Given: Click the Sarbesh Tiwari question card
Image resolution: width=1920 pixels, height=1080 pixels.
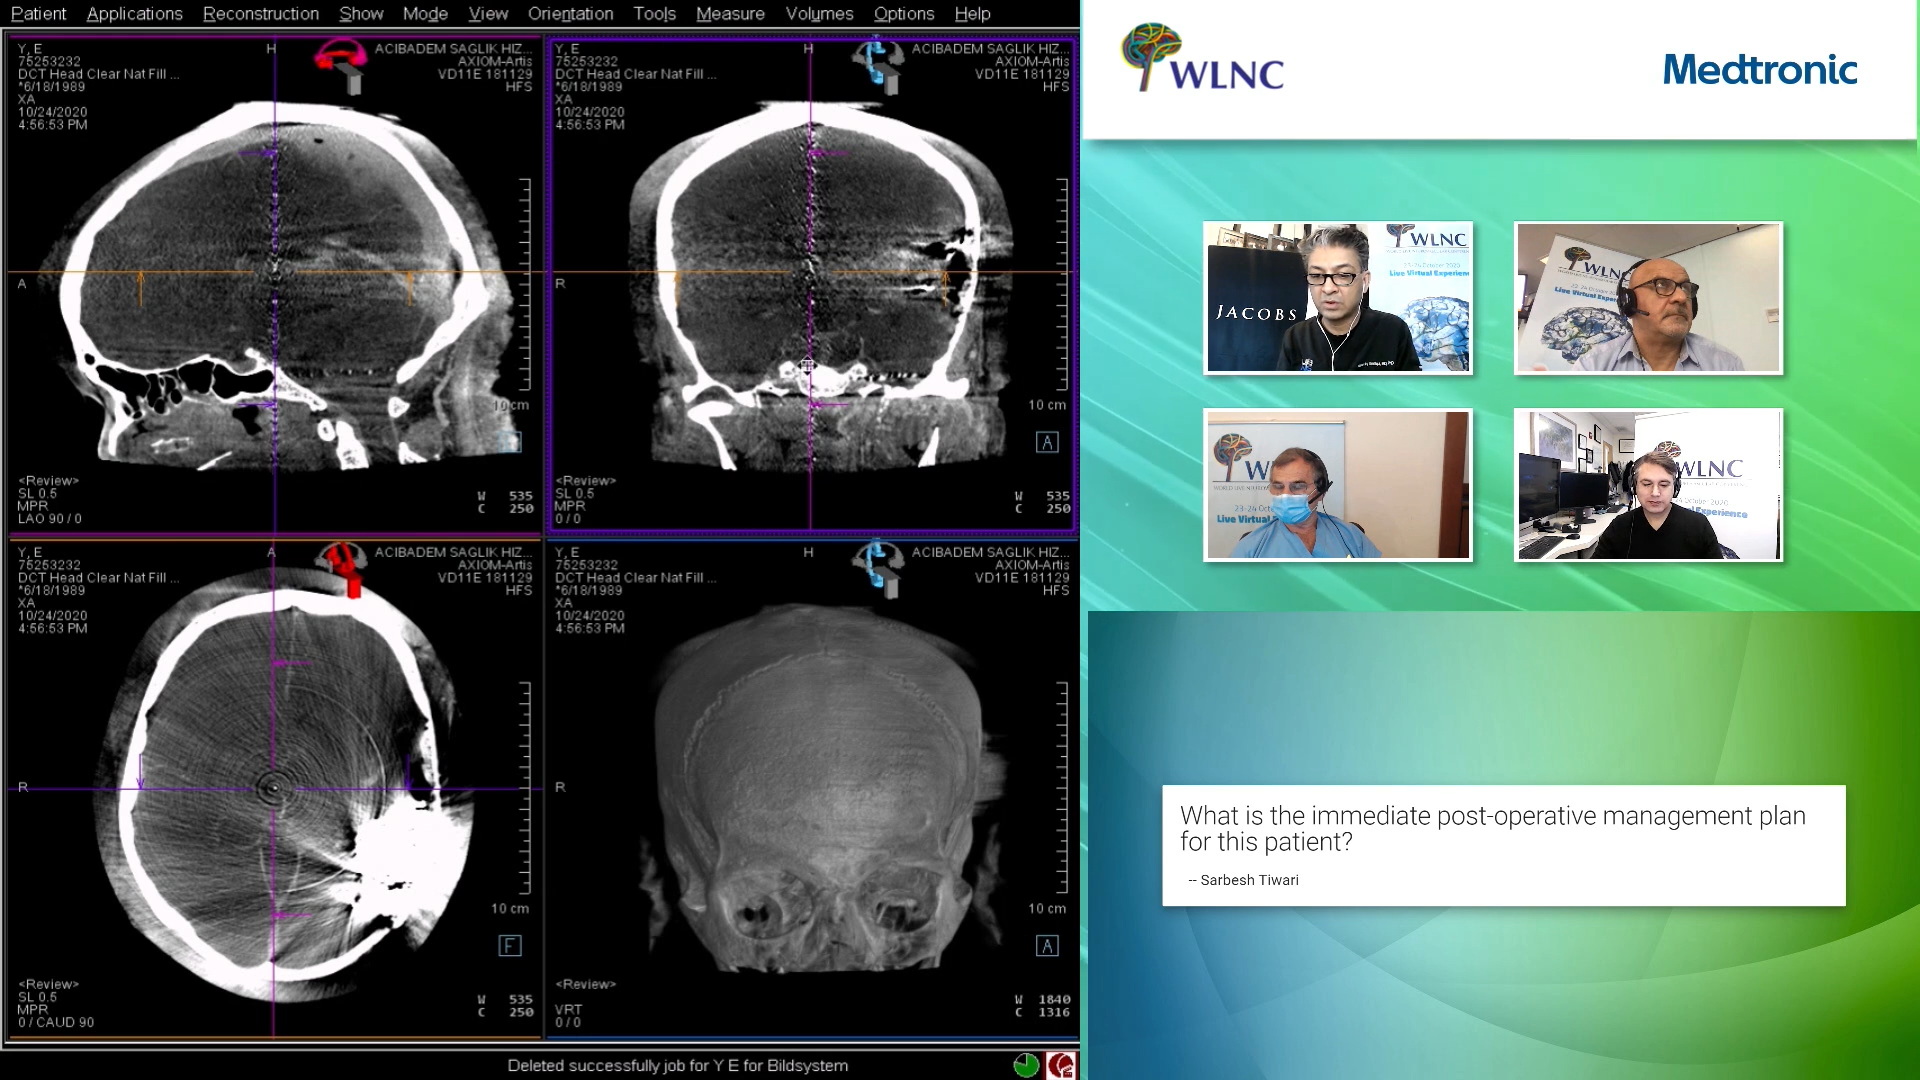Looking at the screenshot, I should click(x=1503, y=845).
